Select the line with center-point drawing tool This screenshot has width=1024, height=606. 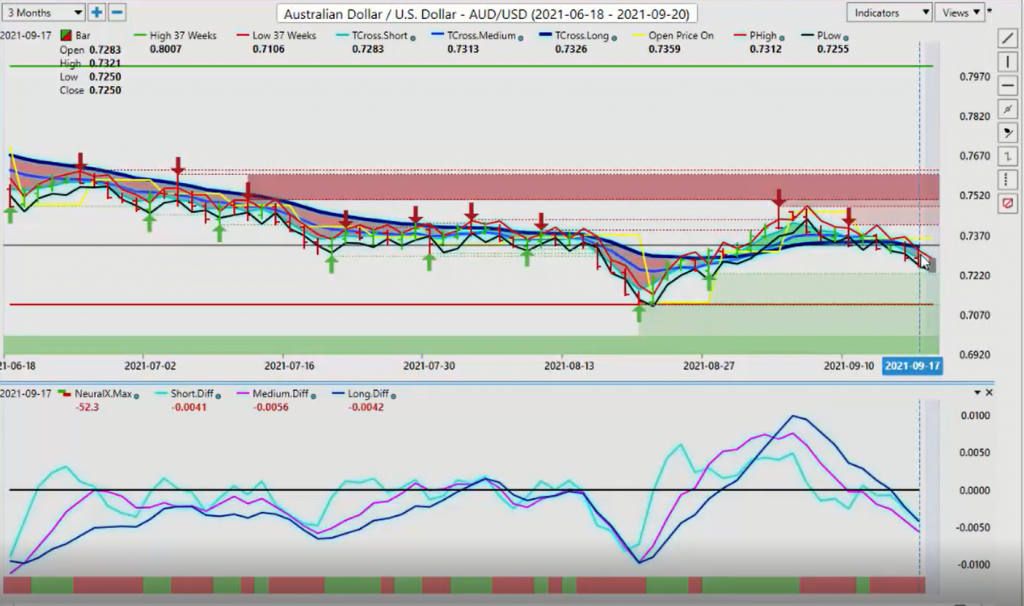coord(1008,109)
